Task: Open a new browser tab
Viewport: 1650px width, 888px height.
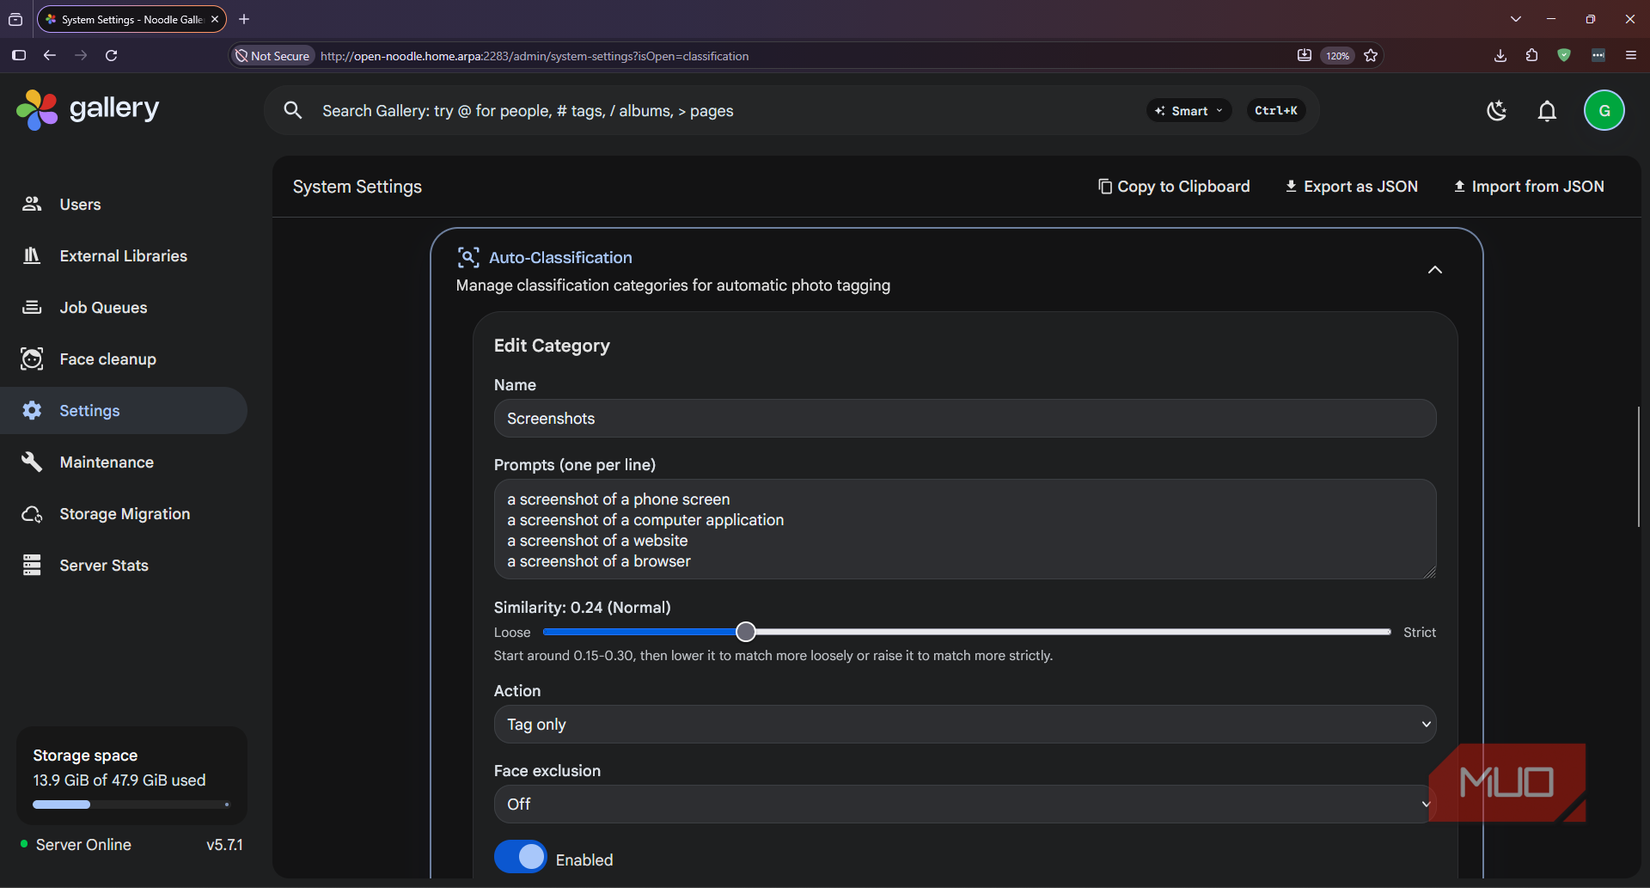Action: click(244, 19)
